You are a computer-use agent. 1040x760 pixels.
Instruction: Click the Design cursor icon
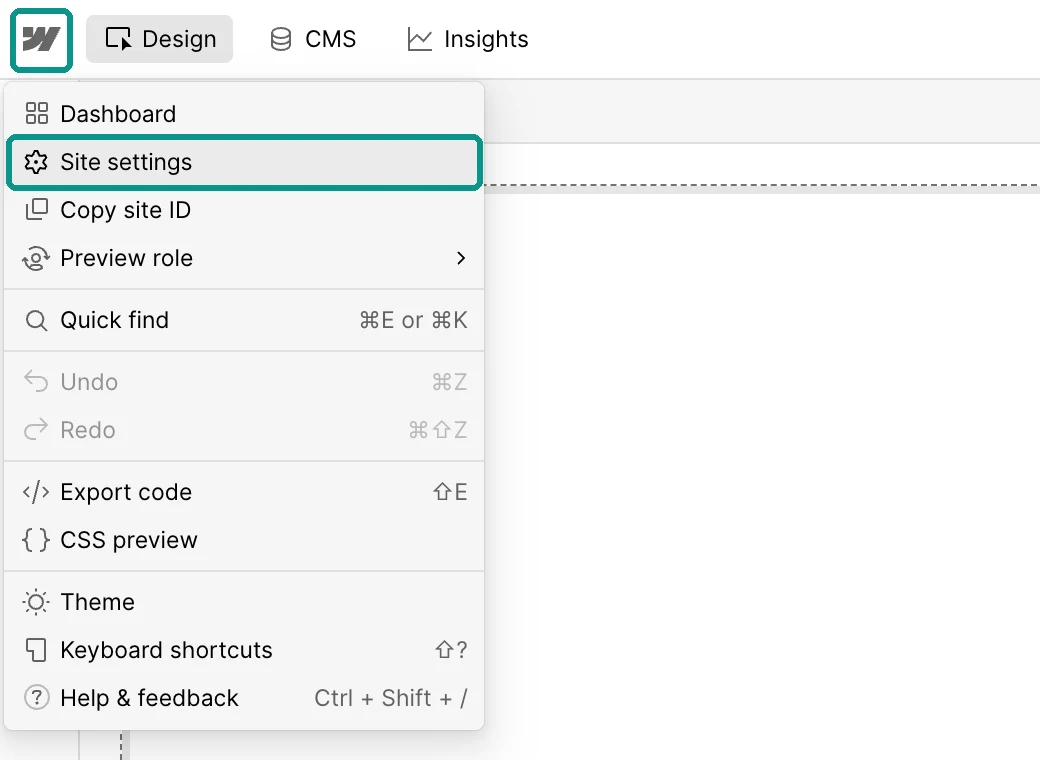(118, 39)
